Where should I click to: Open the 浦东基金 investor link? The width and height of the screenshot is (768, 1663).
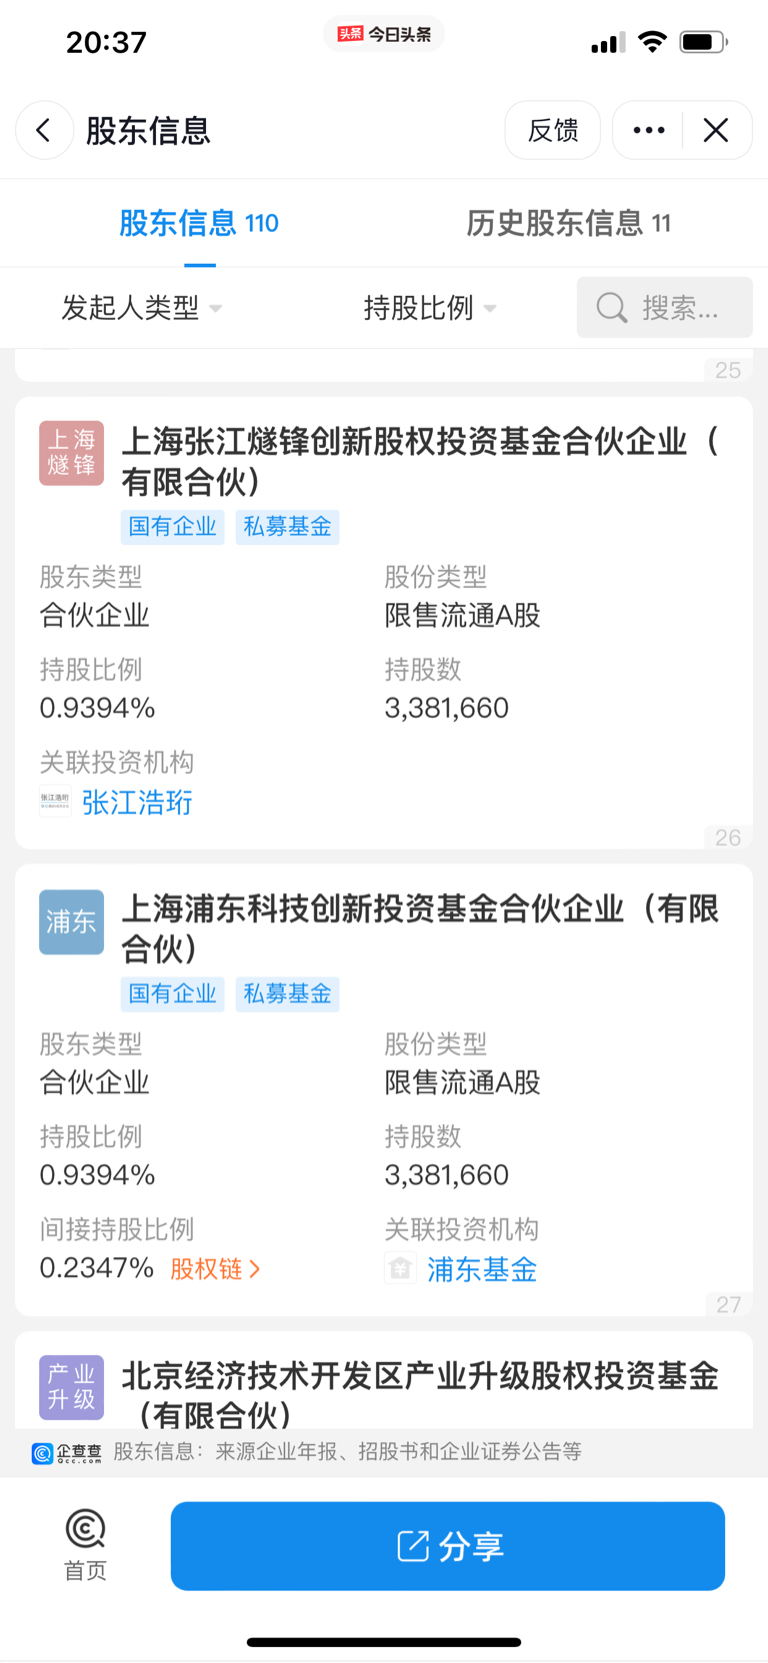(x=482, y=1269)
